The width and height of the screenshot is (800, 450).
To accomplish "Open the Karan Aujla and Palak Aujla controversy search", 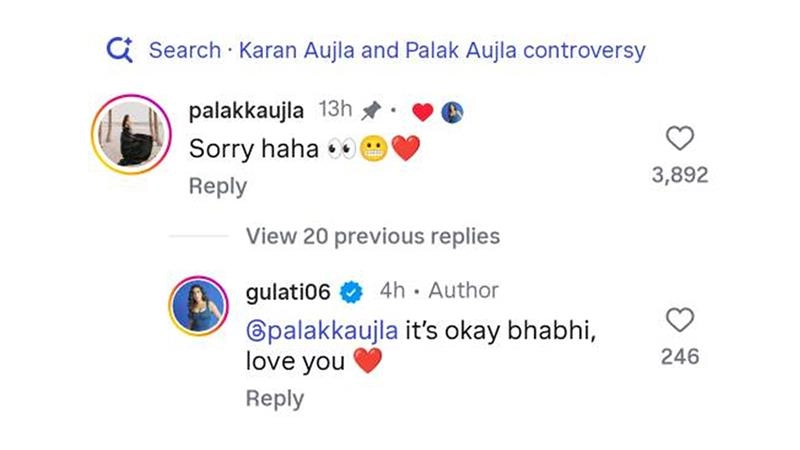I will (397, 50).
